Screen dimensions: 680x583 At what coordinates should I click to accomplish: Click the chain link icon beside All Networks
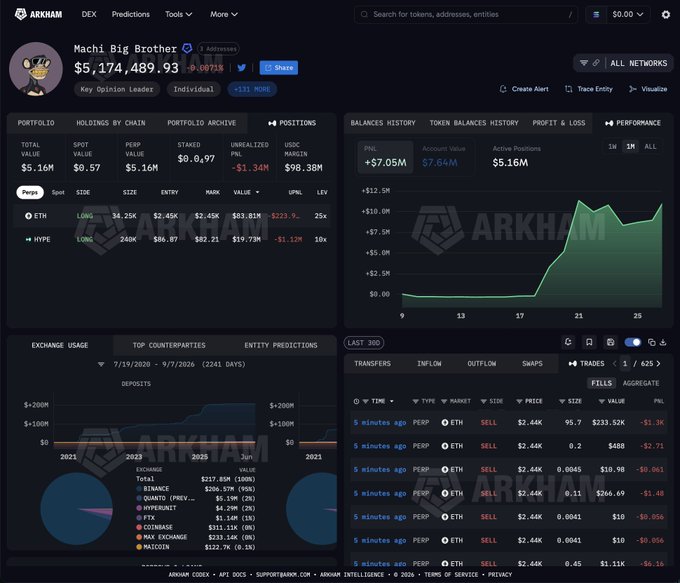pyautogui.click(x=596, y=63)
